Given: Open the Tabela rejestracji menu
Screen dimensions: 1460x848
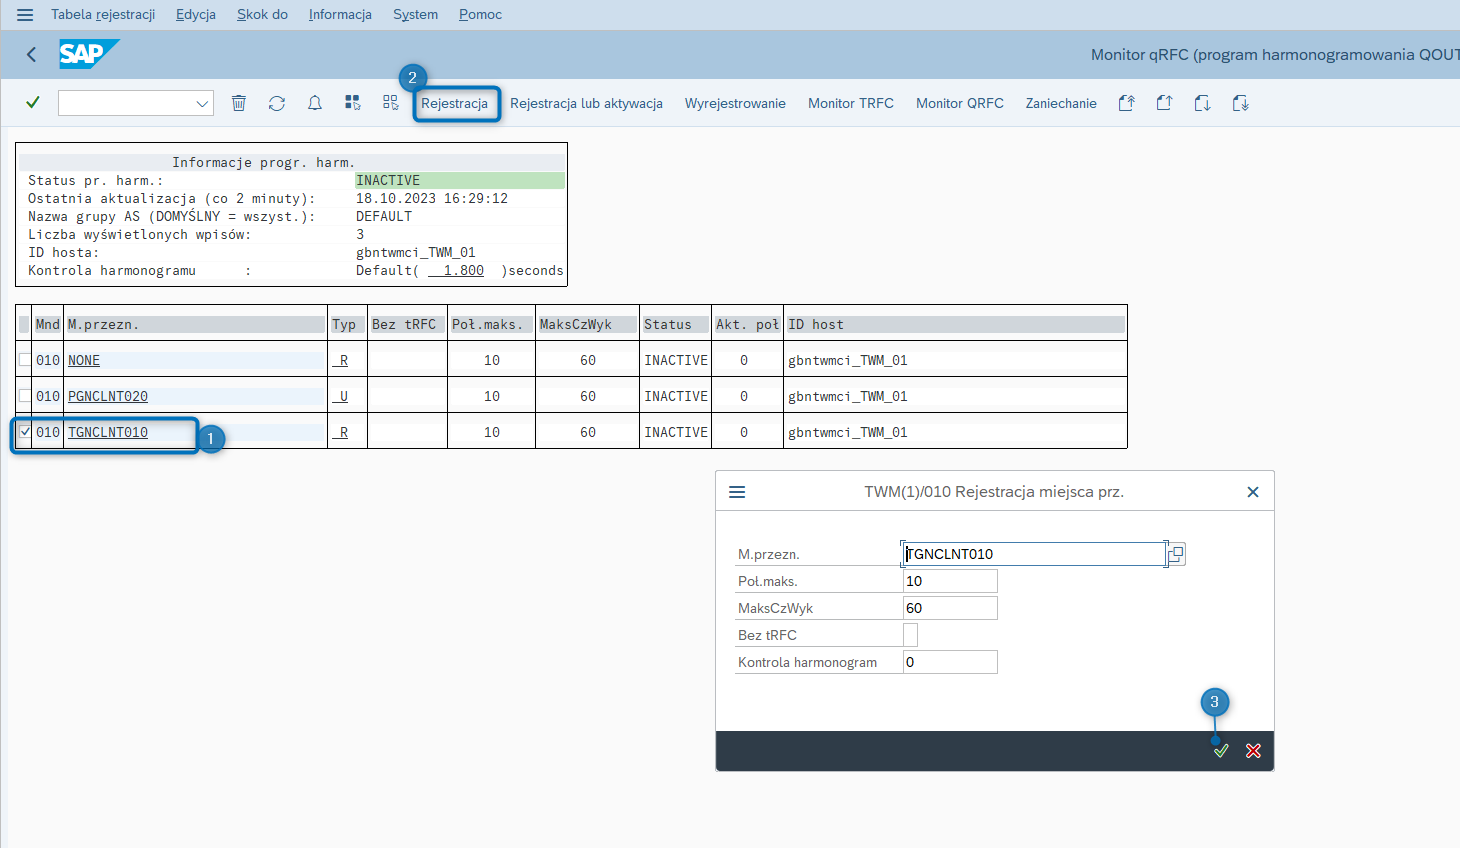Looking at the screenshot, I should [103, 15].
